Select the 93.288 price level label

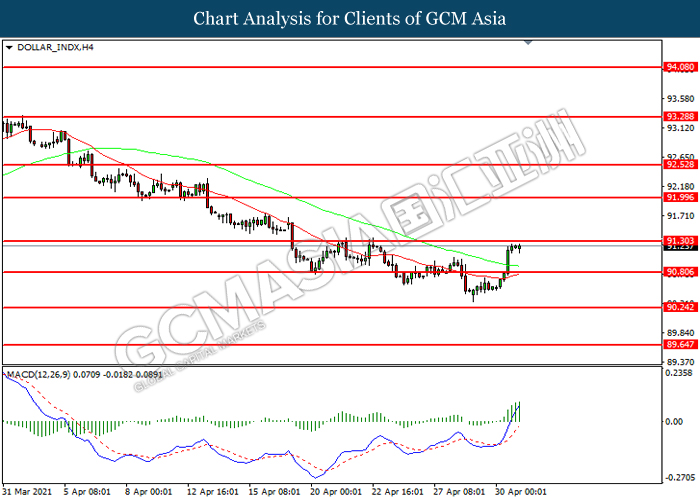point(680,117)
